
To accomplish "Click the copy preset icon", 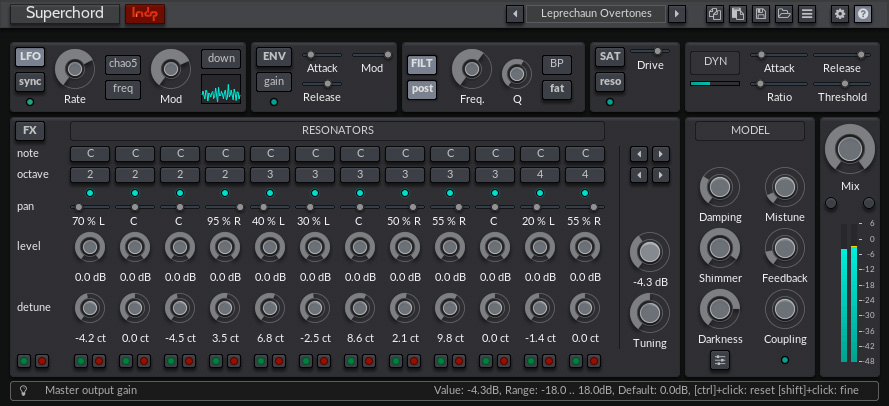I will [x=714, y=14].
